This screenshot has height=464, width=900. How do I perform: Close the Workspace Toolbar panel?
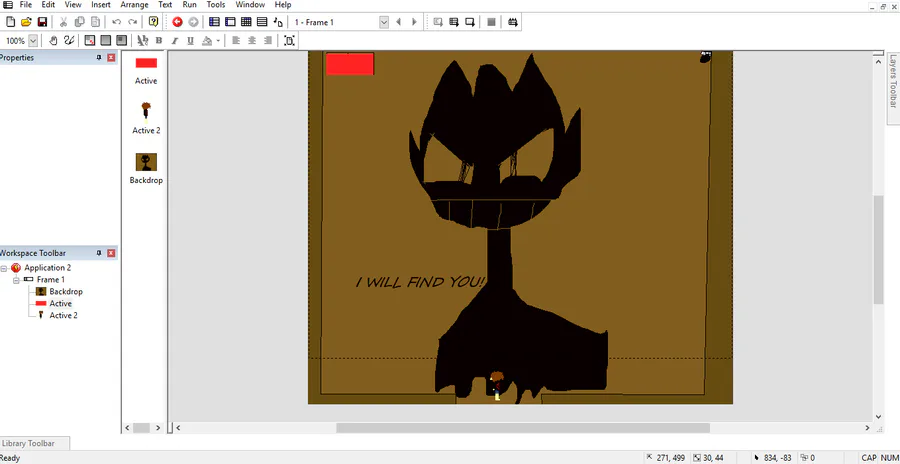coord(111,253)
